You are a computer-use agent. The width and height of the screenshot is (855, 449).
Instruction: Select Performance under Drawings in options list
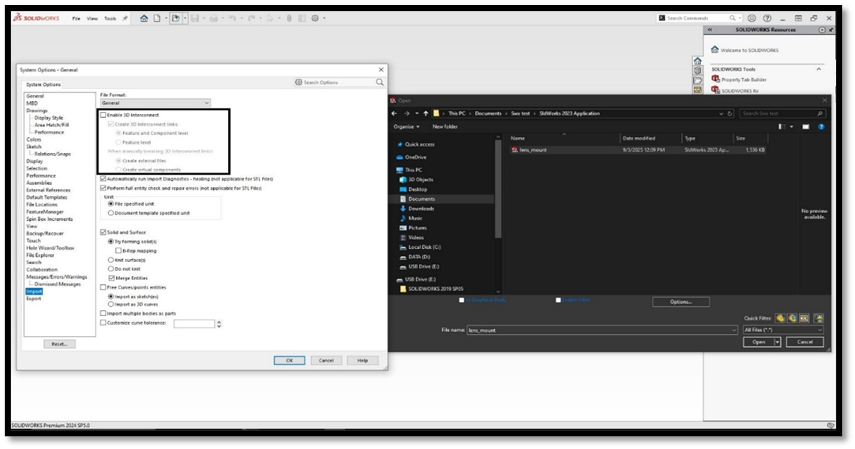click(x=49, y=133)
